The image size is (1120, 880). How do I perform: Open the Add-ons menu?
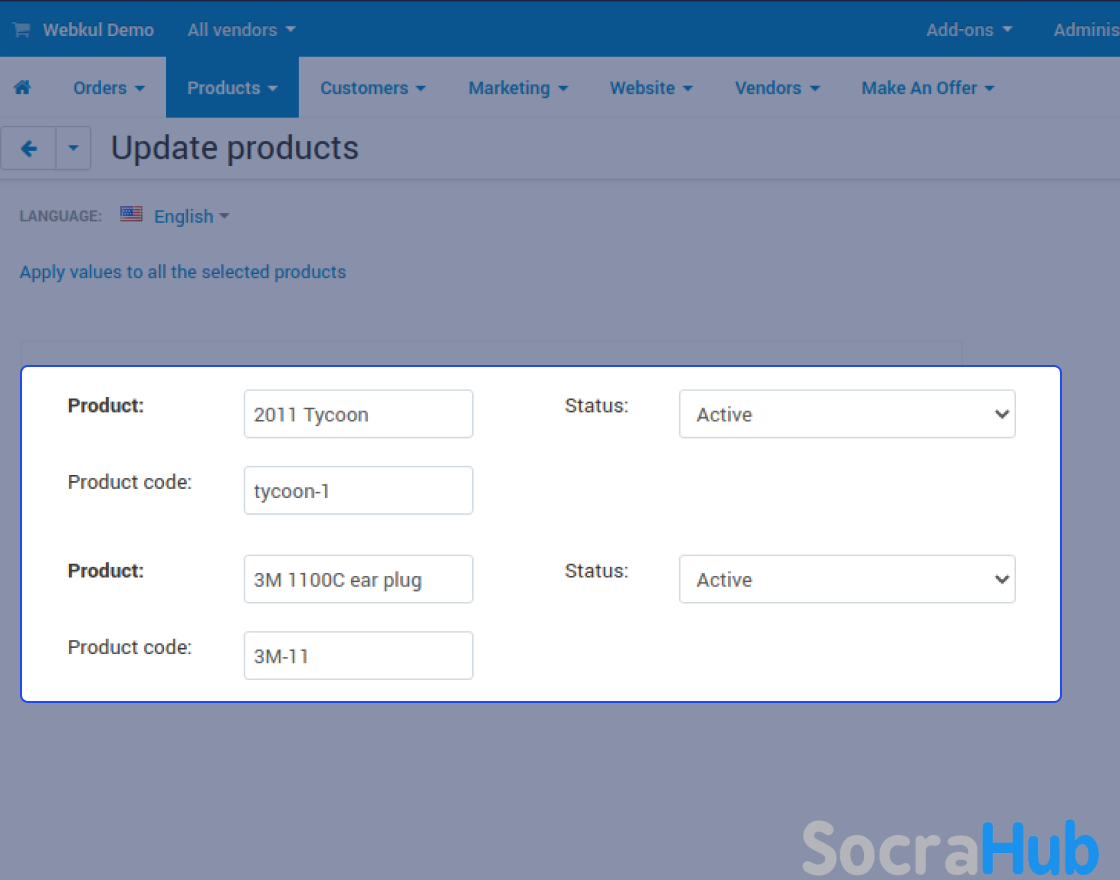968,30
